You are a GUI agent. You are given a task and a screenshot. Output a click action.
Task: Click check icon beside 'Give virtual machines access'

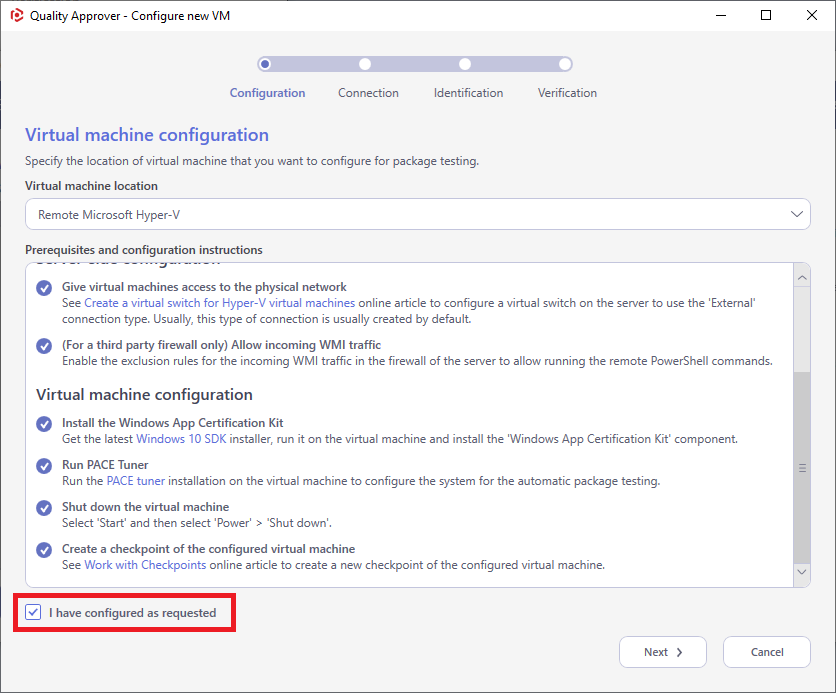[44, 288]
